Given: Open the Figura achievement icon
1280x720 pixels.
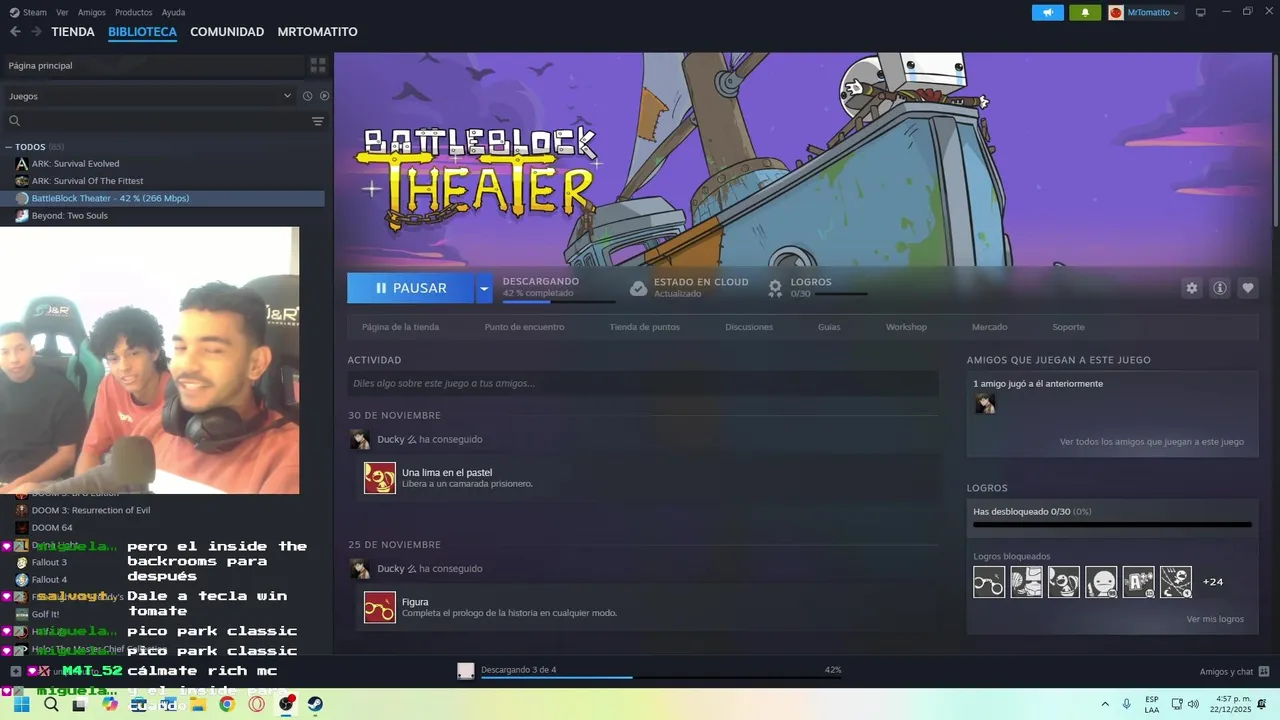Looking at the screenshot, I should pyautogui.click(x=380, y=607).
